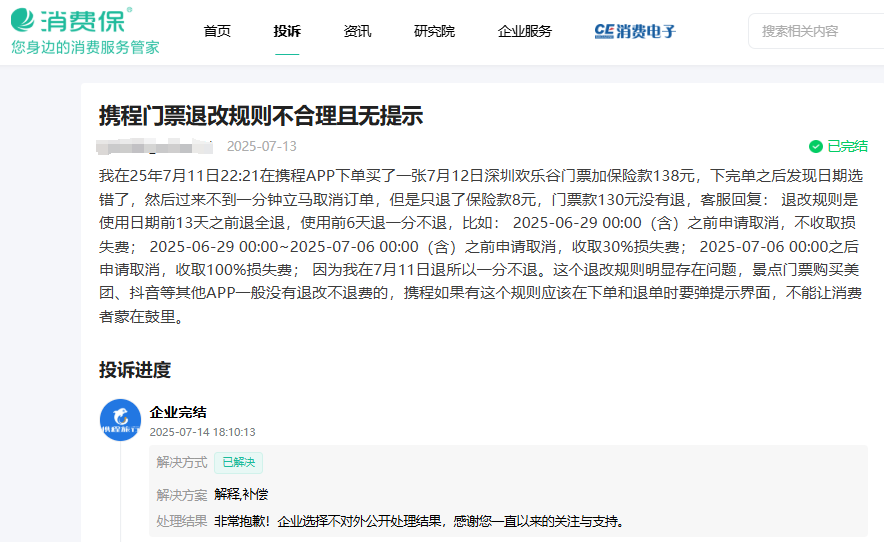The image size is (884, 542).
Task: Click the complaint title 携程门票退改规则不合理且无提示
Action: (261, 116)
